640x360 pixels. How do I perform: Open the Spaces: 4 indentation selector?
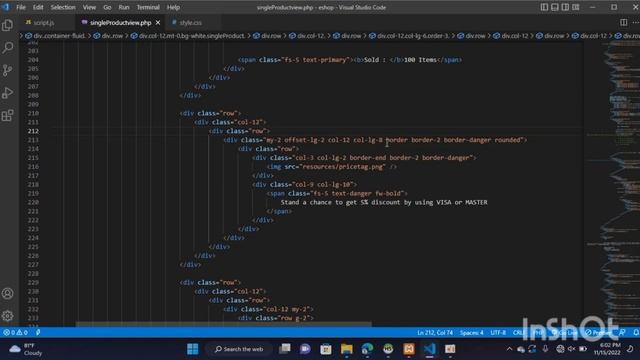[x=471, y=333]
